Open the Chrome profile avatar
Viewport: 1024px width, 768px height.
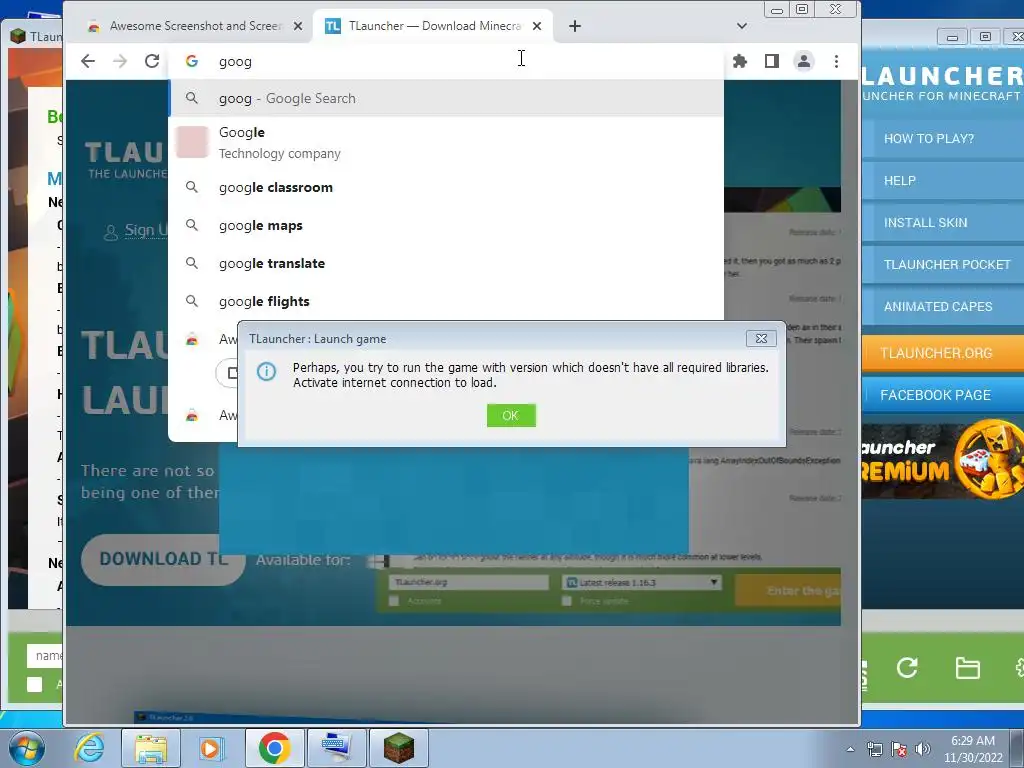pos(803,61)
